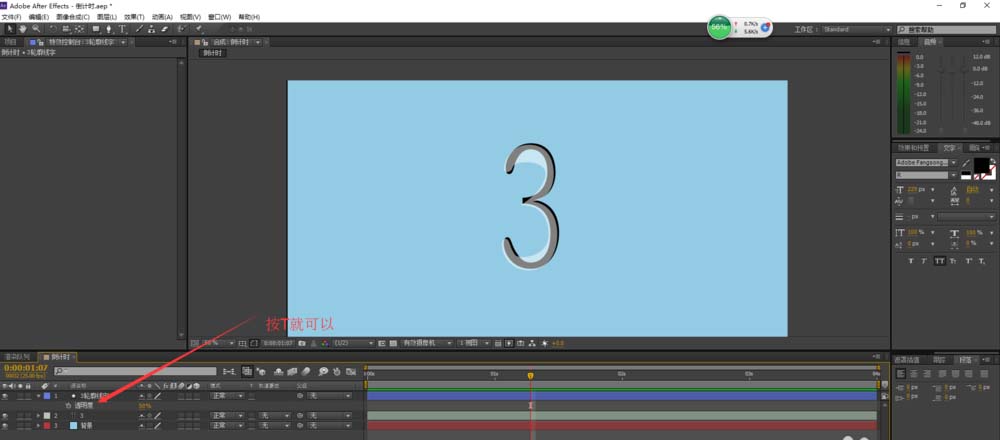The width and height of the screenshot is (1000, 440).
Task: Click the black text fill color swatch
Action: (x=981, y=165)
